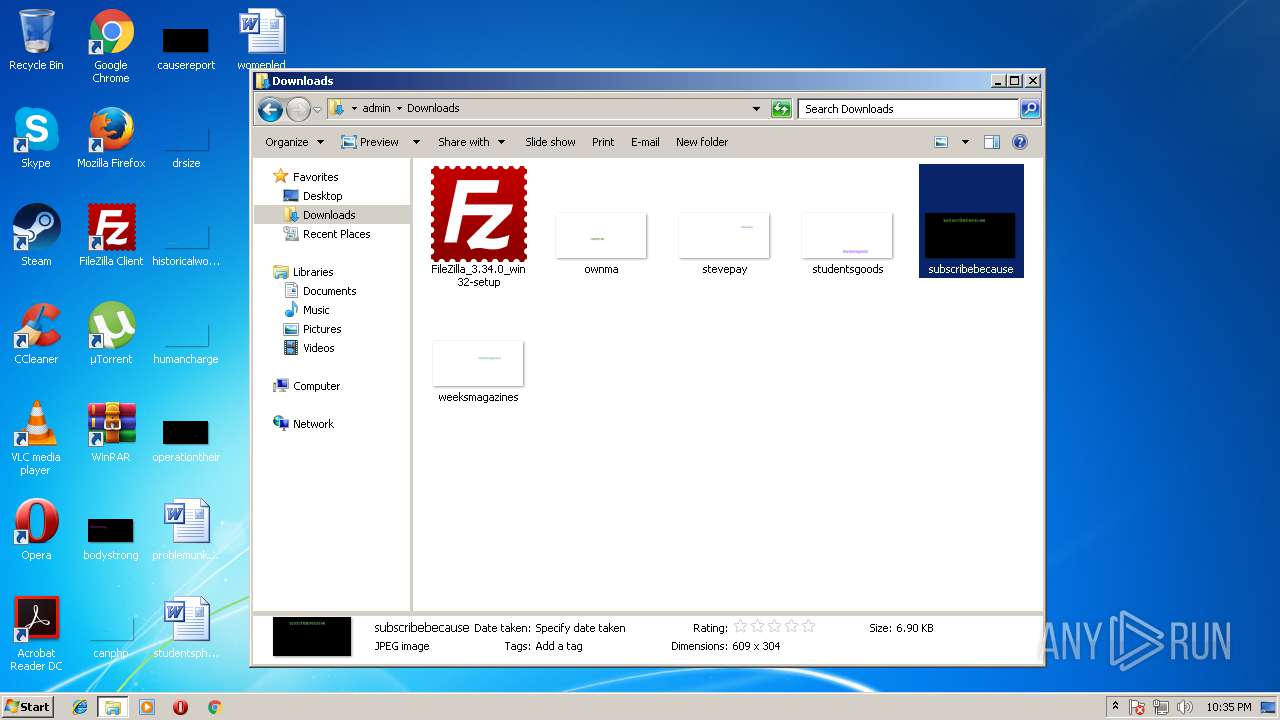Launch the WinRAR desktop shortcut

point(111,432)
